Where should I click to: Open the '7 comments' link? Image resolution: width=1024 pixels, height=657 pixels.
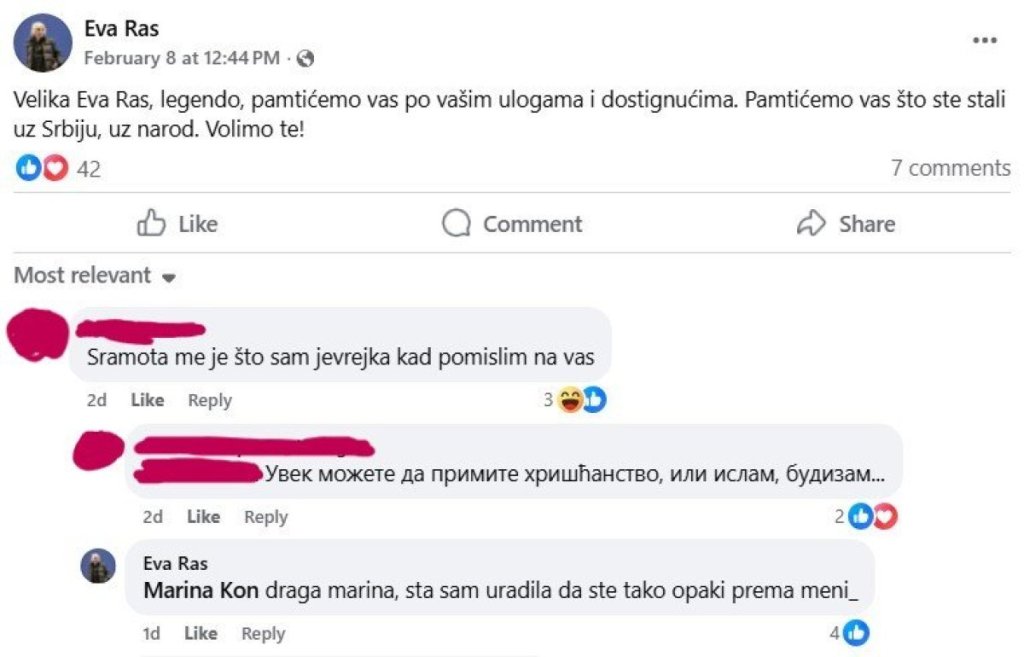pos(950,168)
